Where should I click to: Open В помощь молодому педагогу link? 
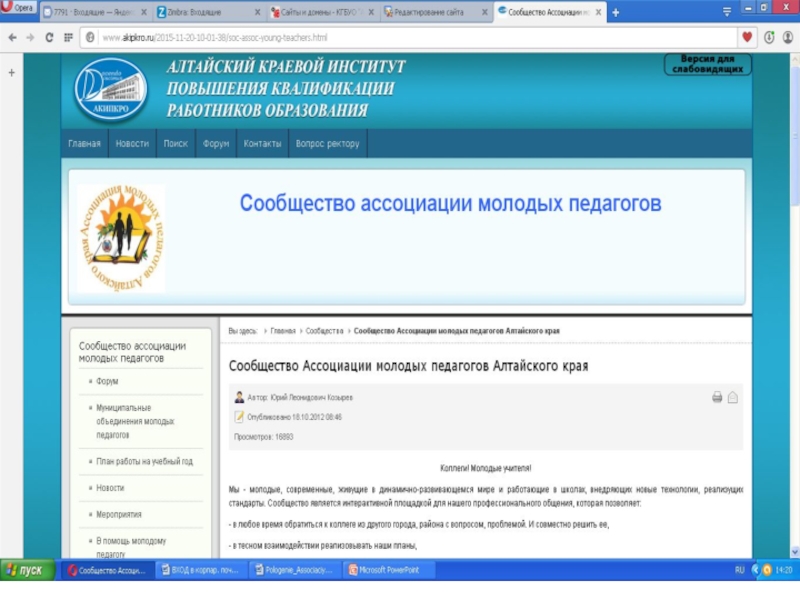(131, 547)
